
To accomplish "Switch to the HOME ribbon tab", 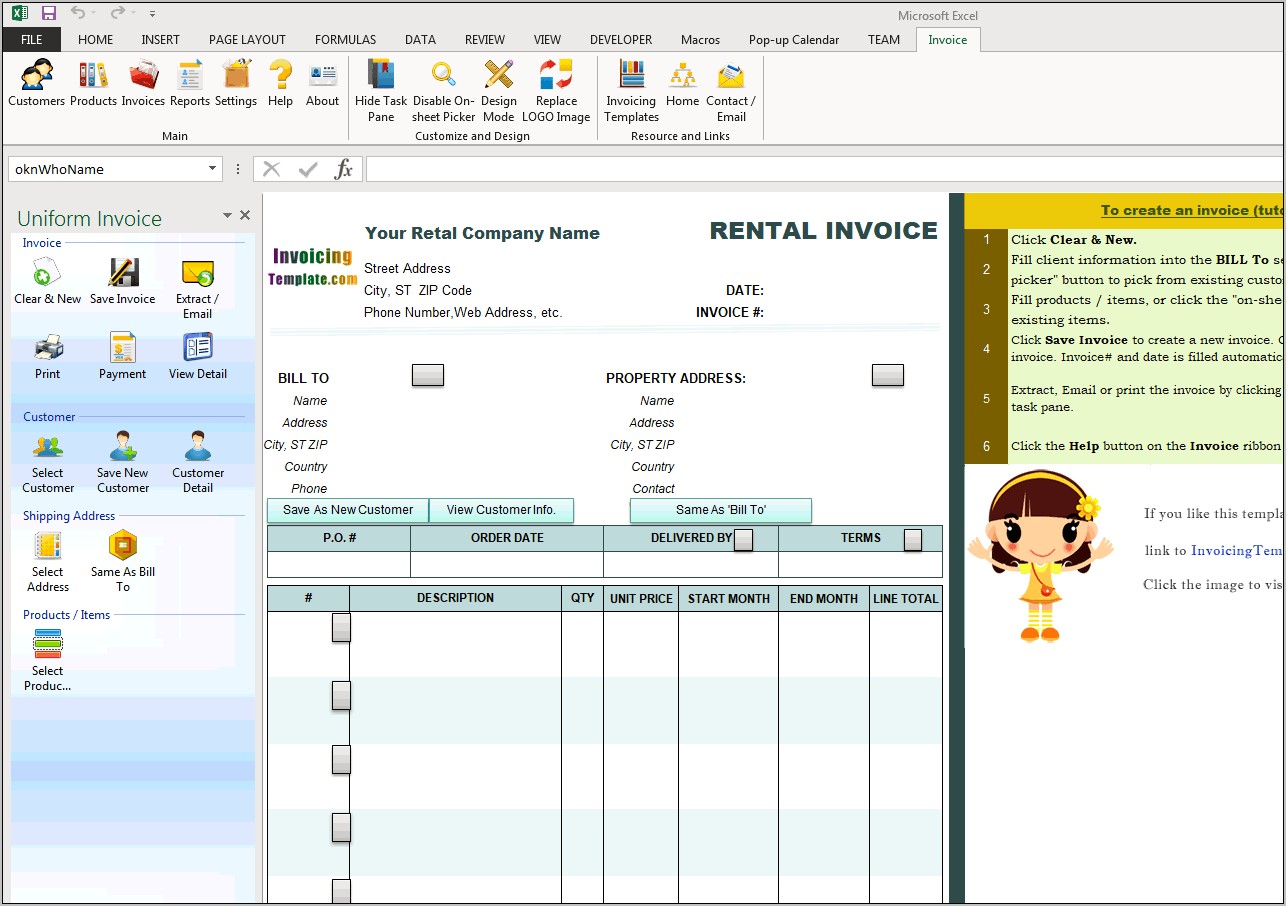I will coord(96,40).
